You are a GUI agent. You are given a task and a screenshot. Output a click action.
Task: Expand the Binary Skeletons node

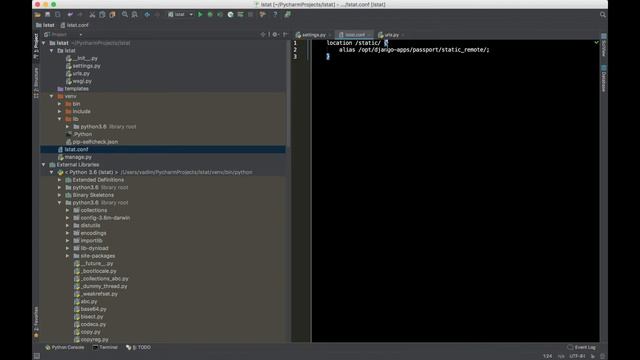pos(60,195)
